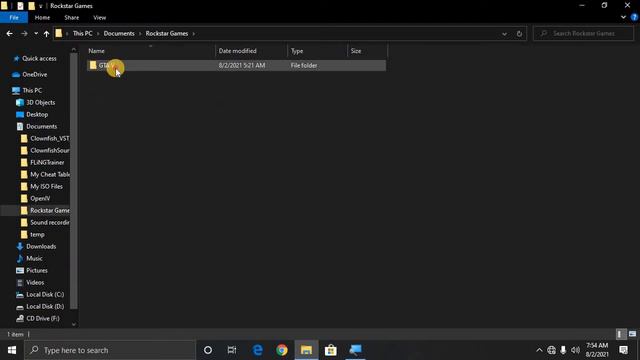This screenshot has width=640, height=360.
Task: Click Rockstar Games in the address bar
Action: coord(167,33)
